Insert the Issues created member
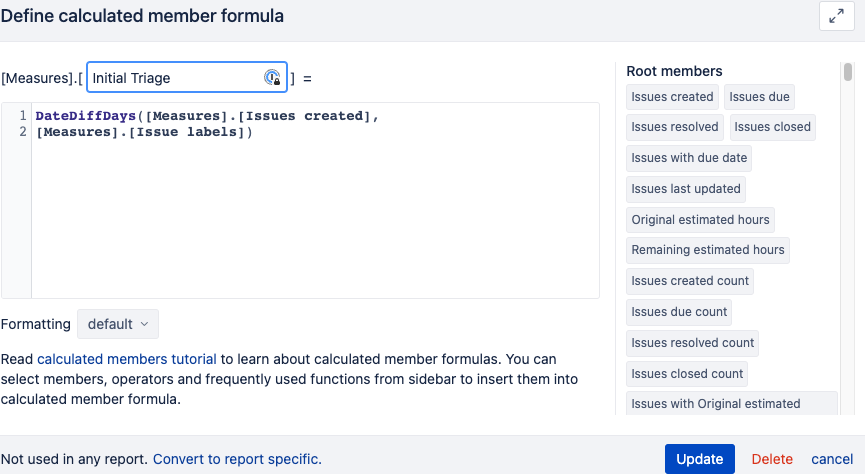Screen dimensions: 865x474 pyautogui.click(x=672, y=97)
